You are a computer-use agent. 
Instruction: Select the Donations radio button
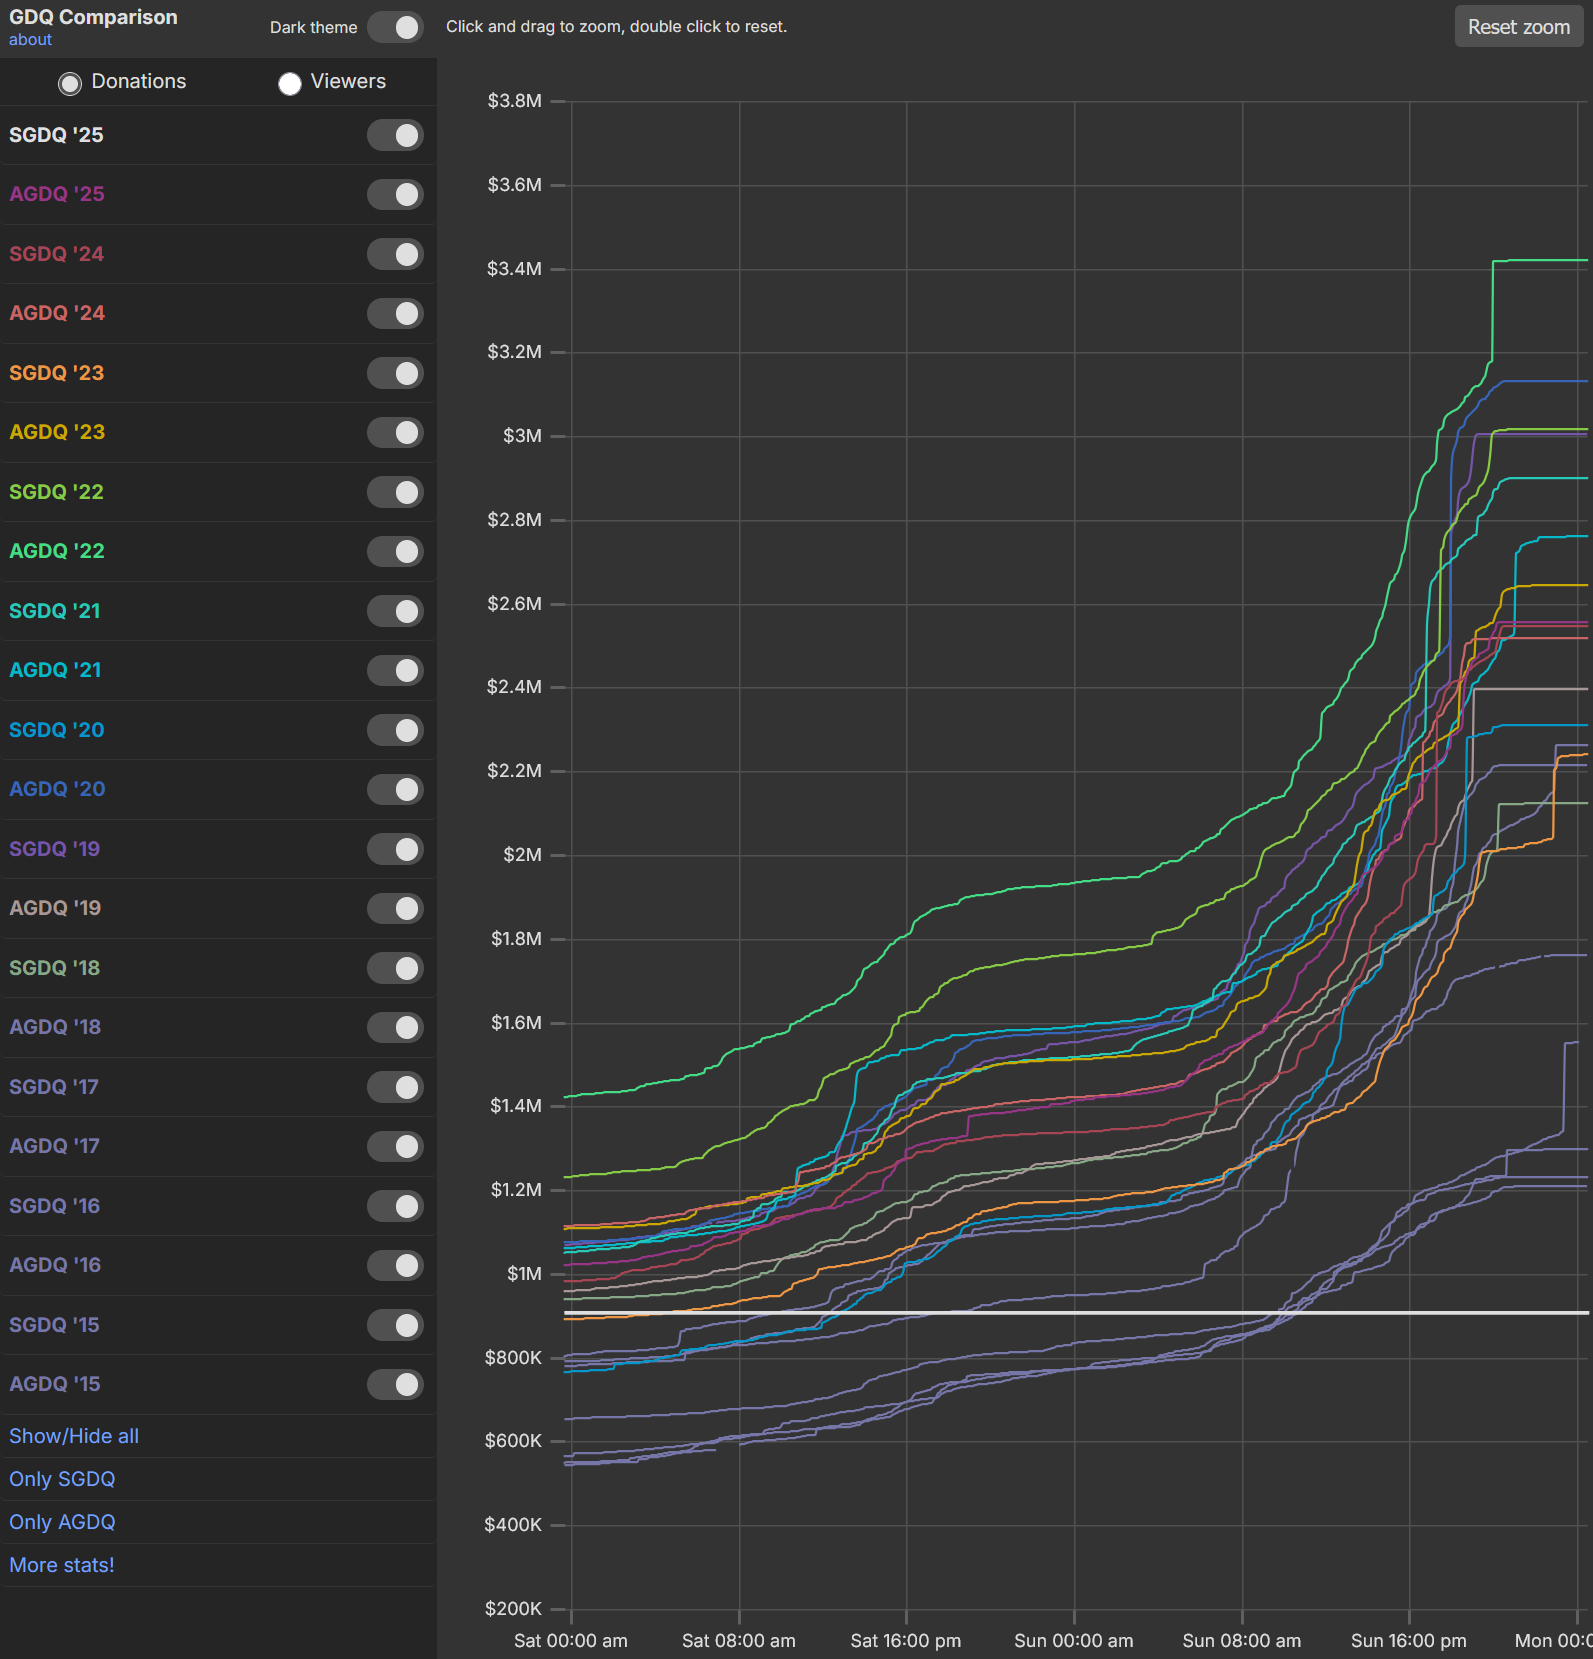click(x=69, y=84)
